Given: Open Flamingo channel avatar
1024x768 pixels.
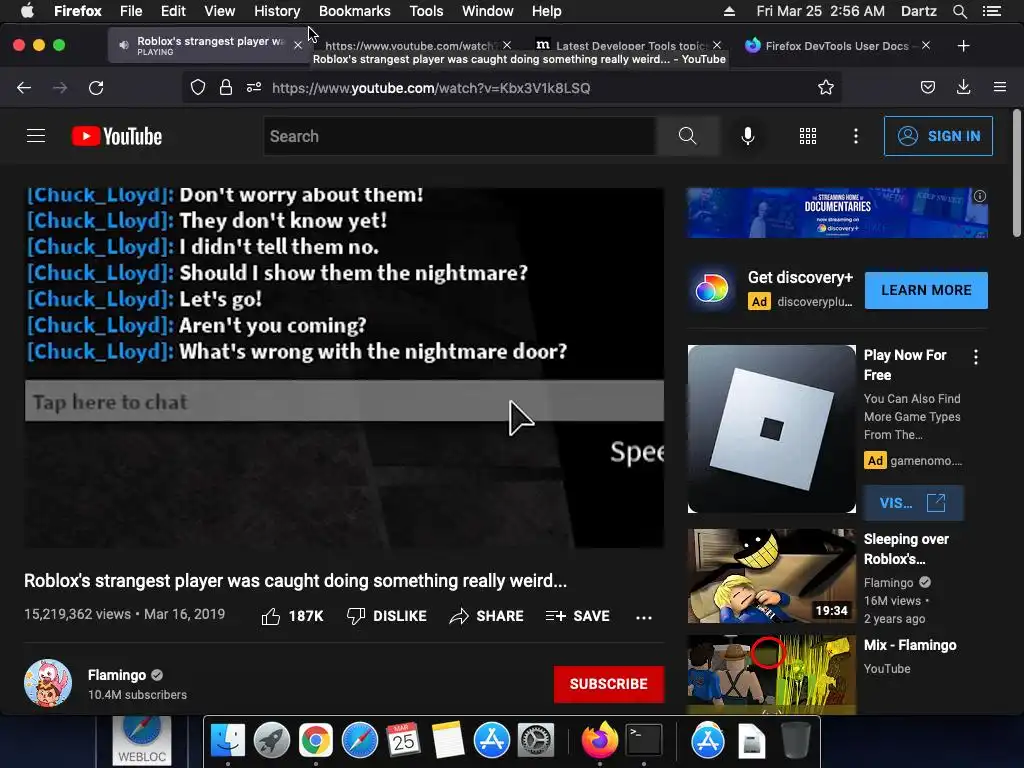Looking at the screenshot, I should coord(48,683).
